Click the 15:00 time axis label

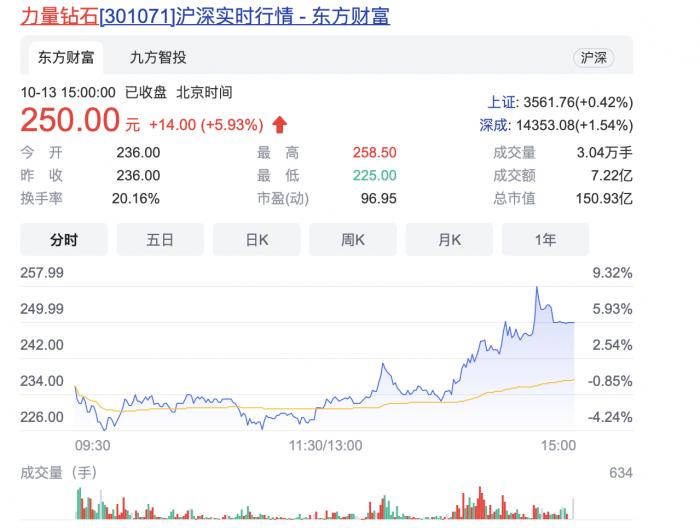[x=558, y=445]
